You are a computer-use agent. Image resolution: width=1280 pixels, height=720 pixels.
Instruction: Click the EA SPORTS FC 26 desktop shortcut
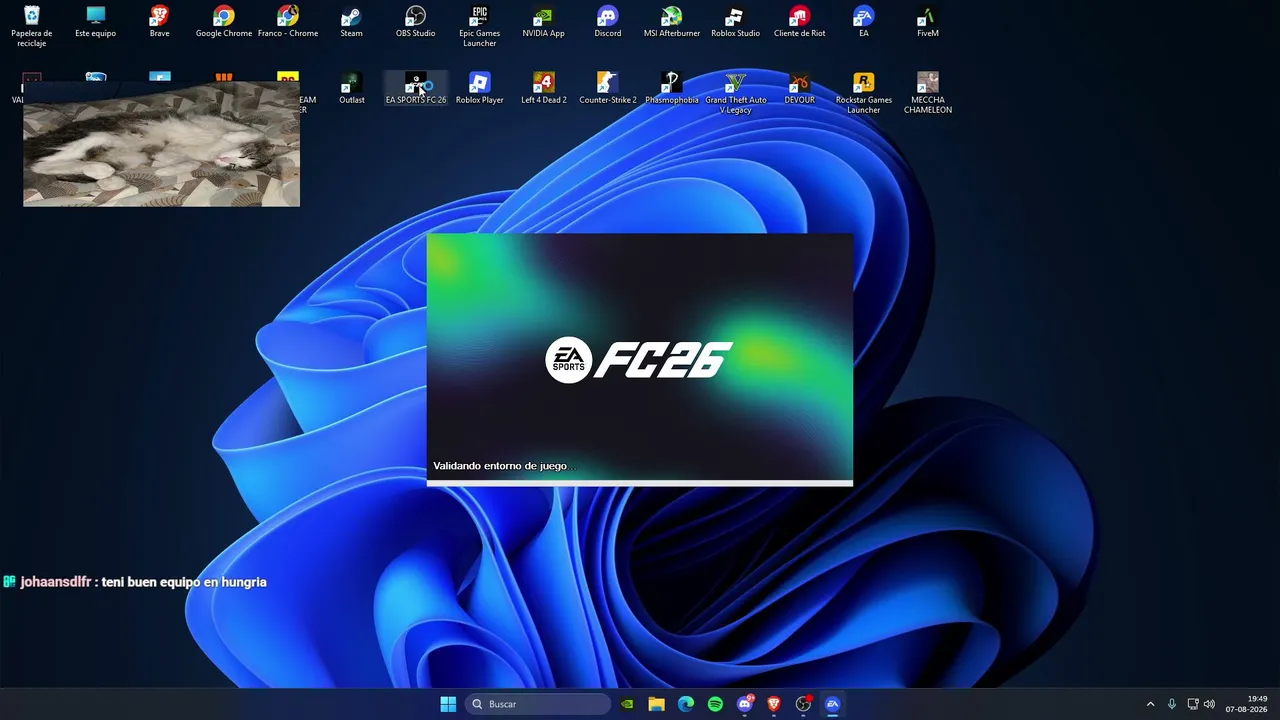click(x=416, y=88)
